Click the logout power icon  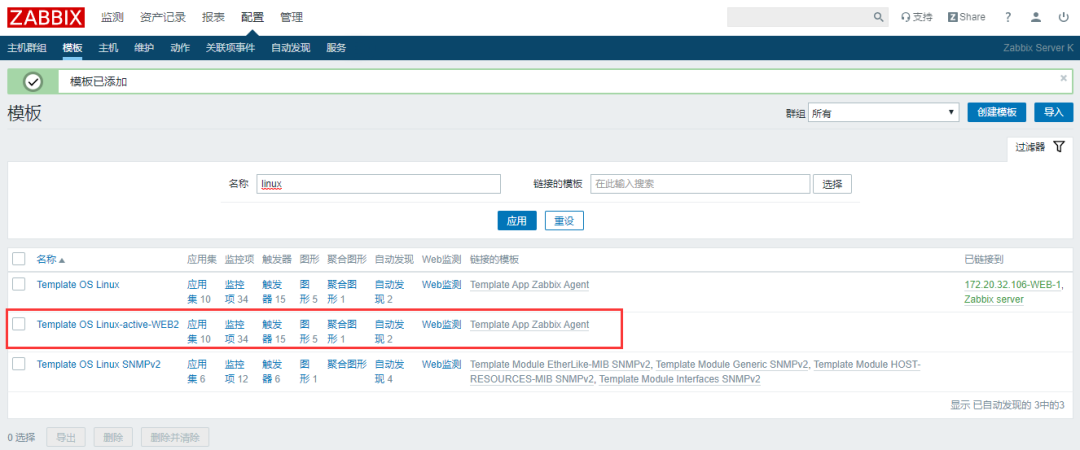(1063, 17)
